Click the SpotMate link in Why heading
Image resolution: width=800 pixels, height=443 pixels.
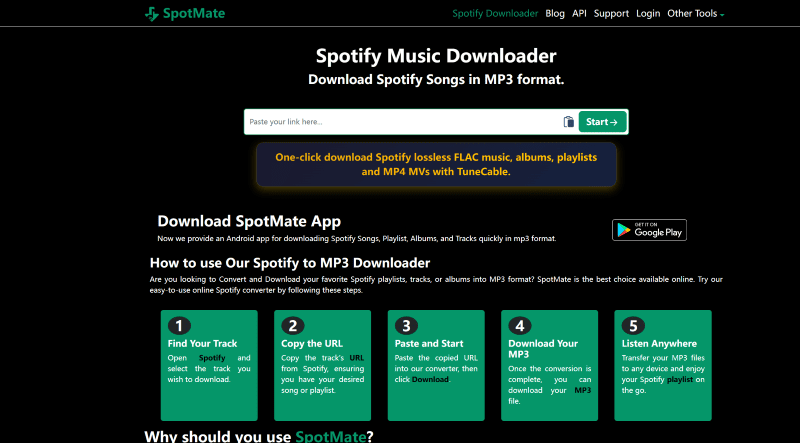pyautogui.click(x=331, y=436)
